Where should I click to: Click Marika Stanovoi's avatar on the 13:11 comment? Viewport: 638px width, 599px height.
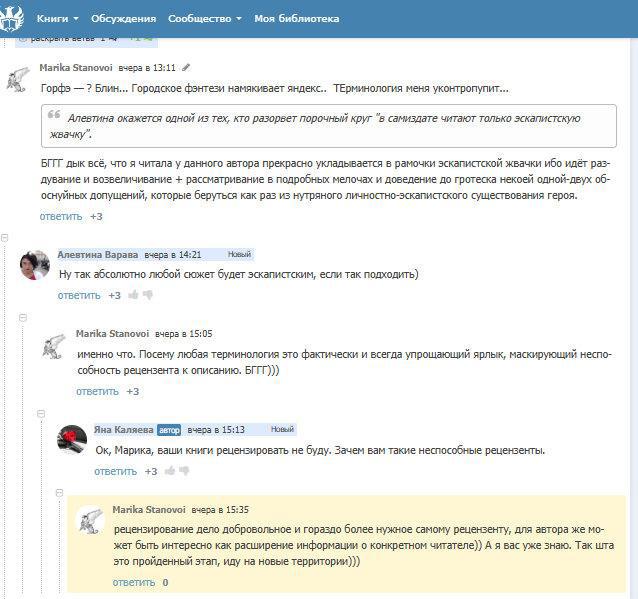click(x=18, y=80)
